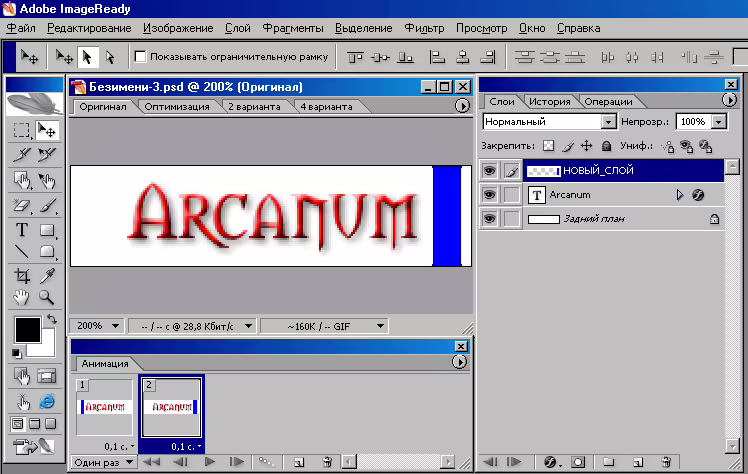
Task: Create new layer icon in Layers panel
Action: [x=638, y=462]
